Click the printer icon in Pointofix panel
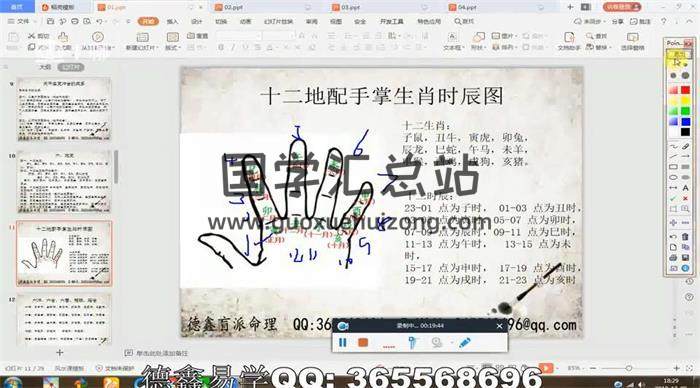This screenshot has height=388, width=700. [673, 258]
